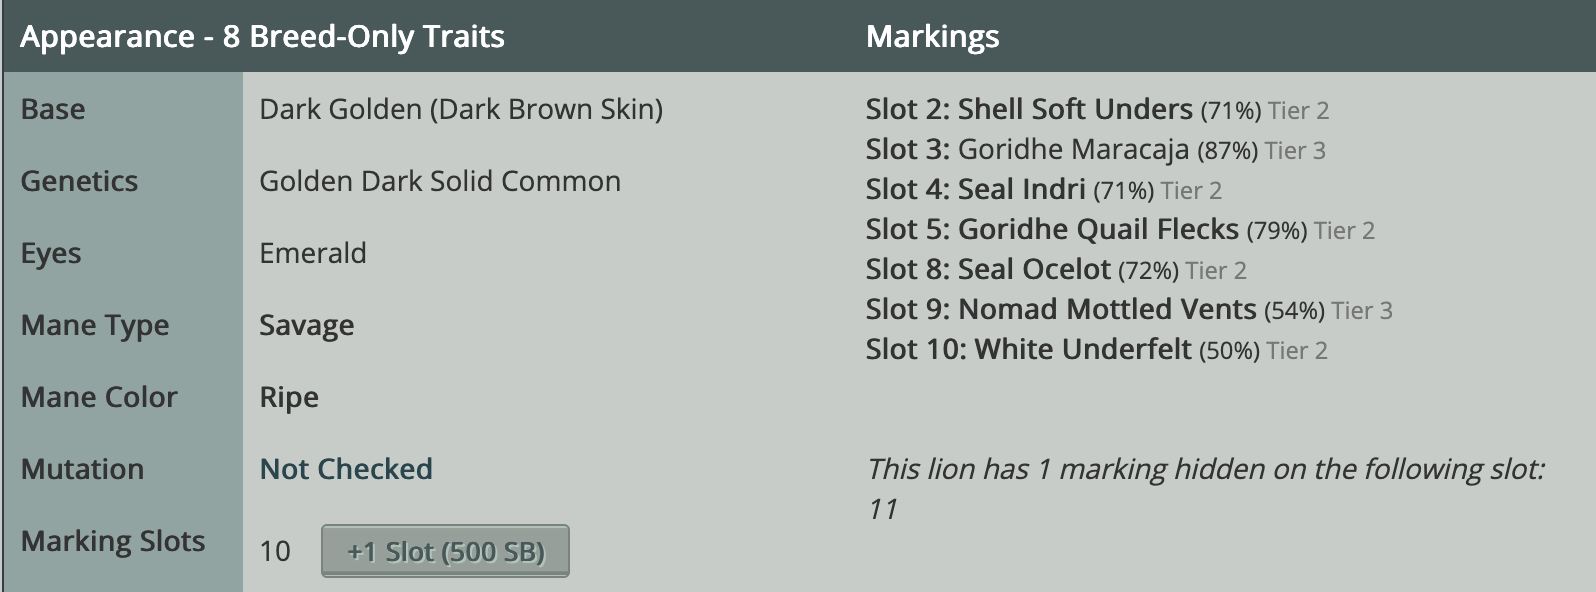This screenshot has width=1596, height=592.
Task: Click the Dark Golden base value
Action: coord(461,109)
